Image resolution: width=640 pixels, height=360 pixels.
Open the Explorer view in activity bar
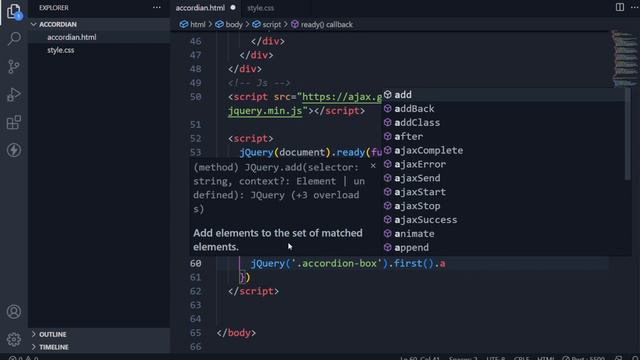click(14, 11)
